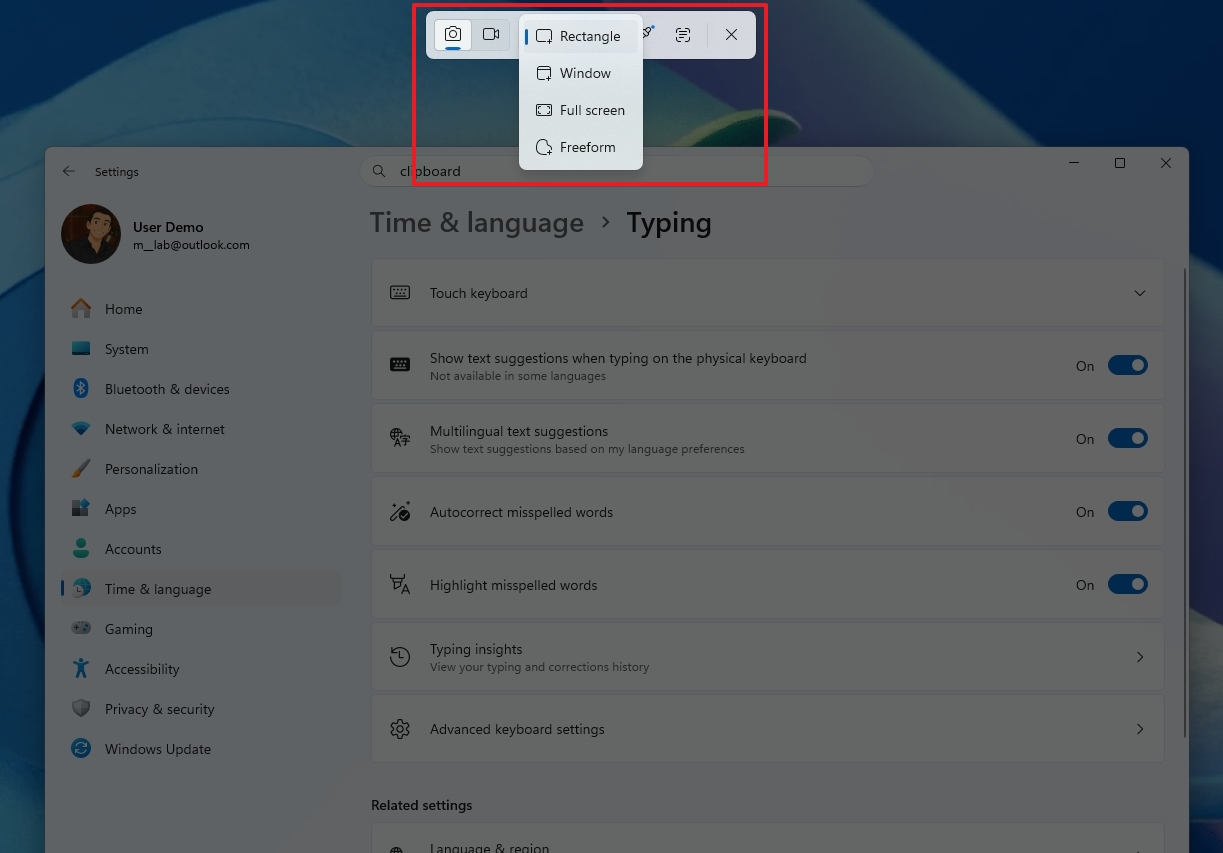The image size is (1223, 853).
Task: Select Gaming in the sidebar
Action: (128, 628)
